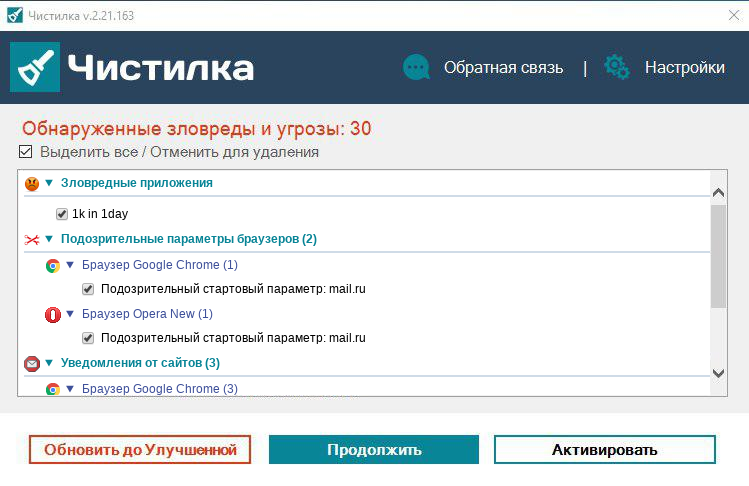Select Зловредные приложения heading text
This screenshot has height=486, width=749.
point(137,183)
